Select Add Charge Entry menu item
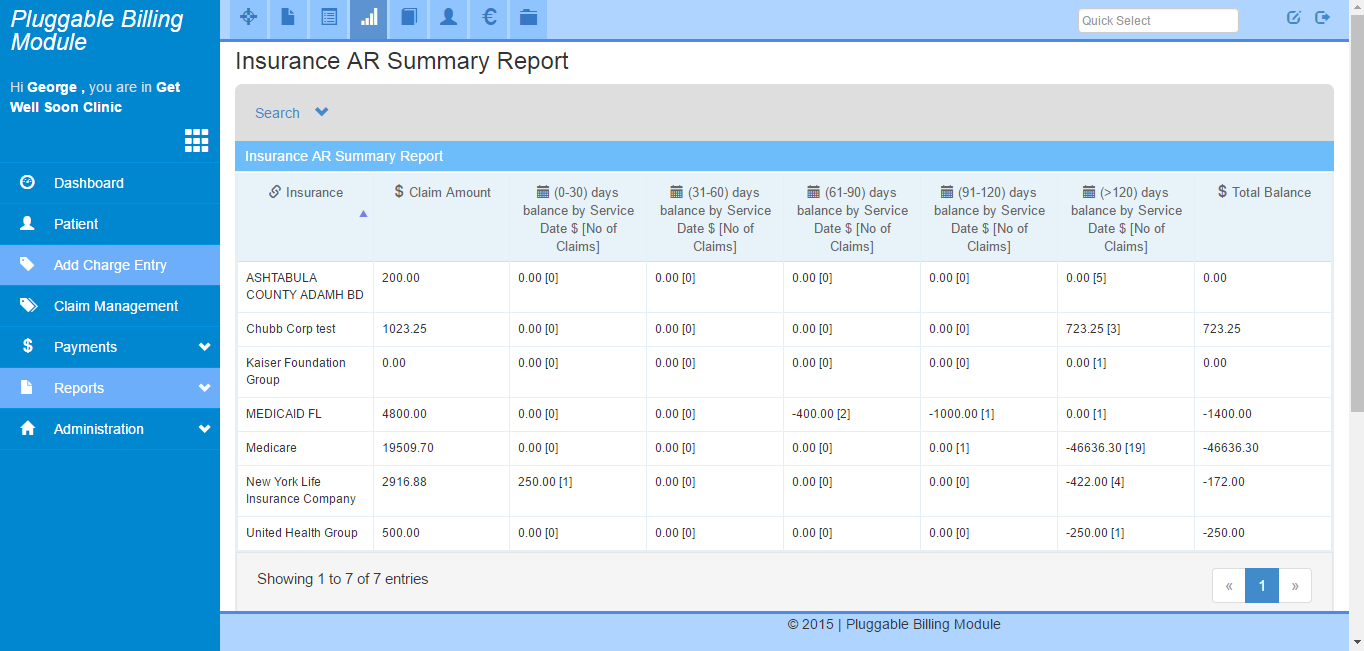The image size is (1364, 651). (x=110, y=265)
